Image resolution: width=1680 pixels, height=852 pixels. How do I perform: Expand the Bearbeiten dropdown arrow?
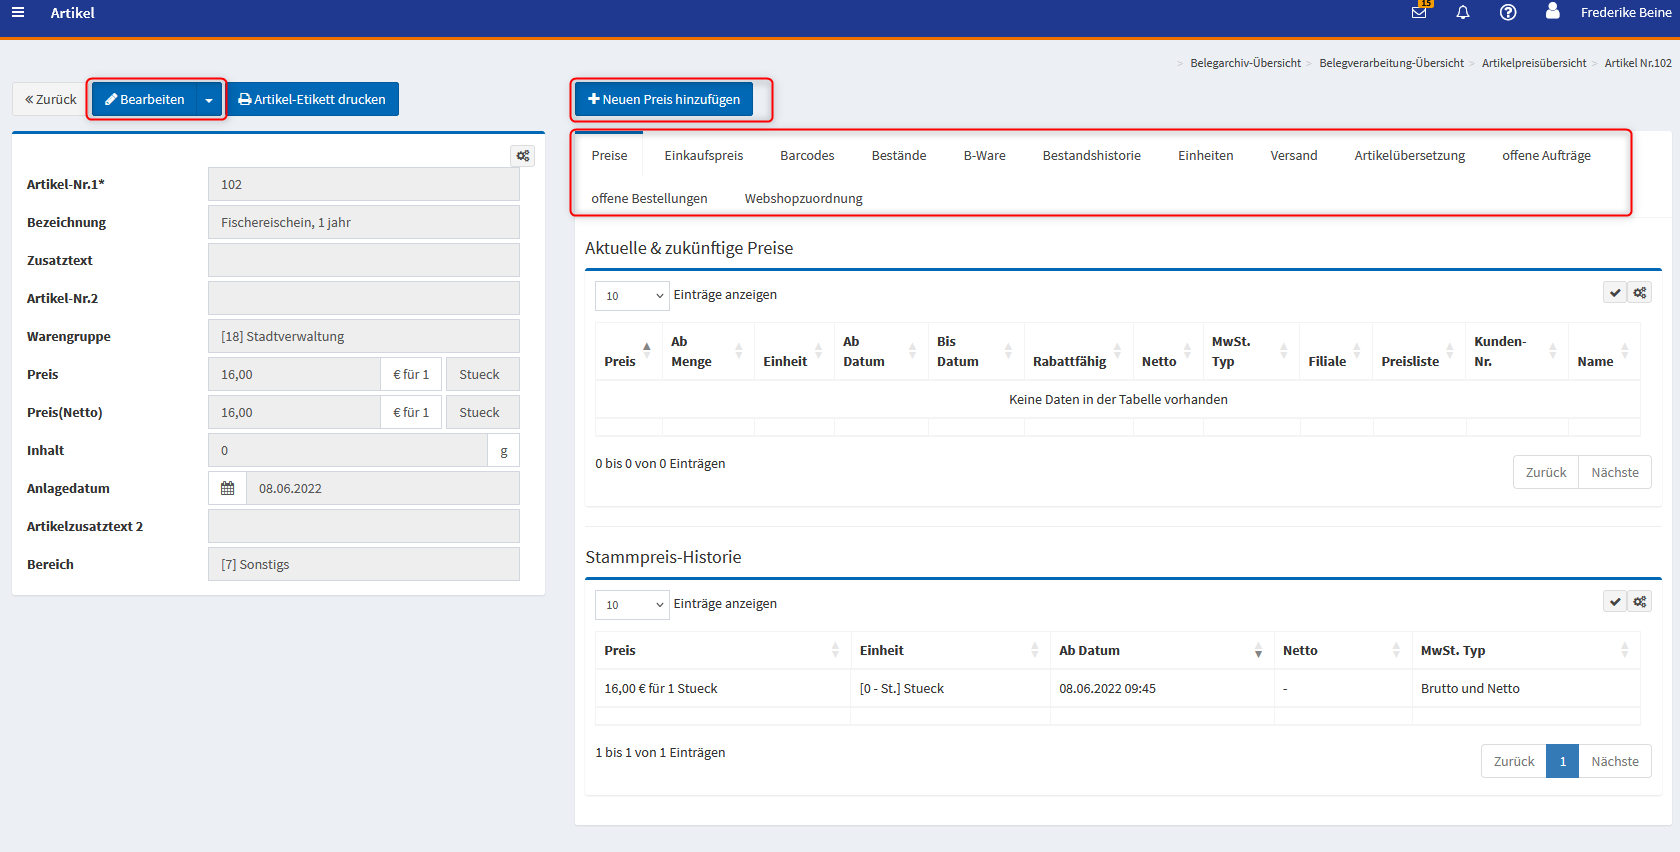coord(209,100)
